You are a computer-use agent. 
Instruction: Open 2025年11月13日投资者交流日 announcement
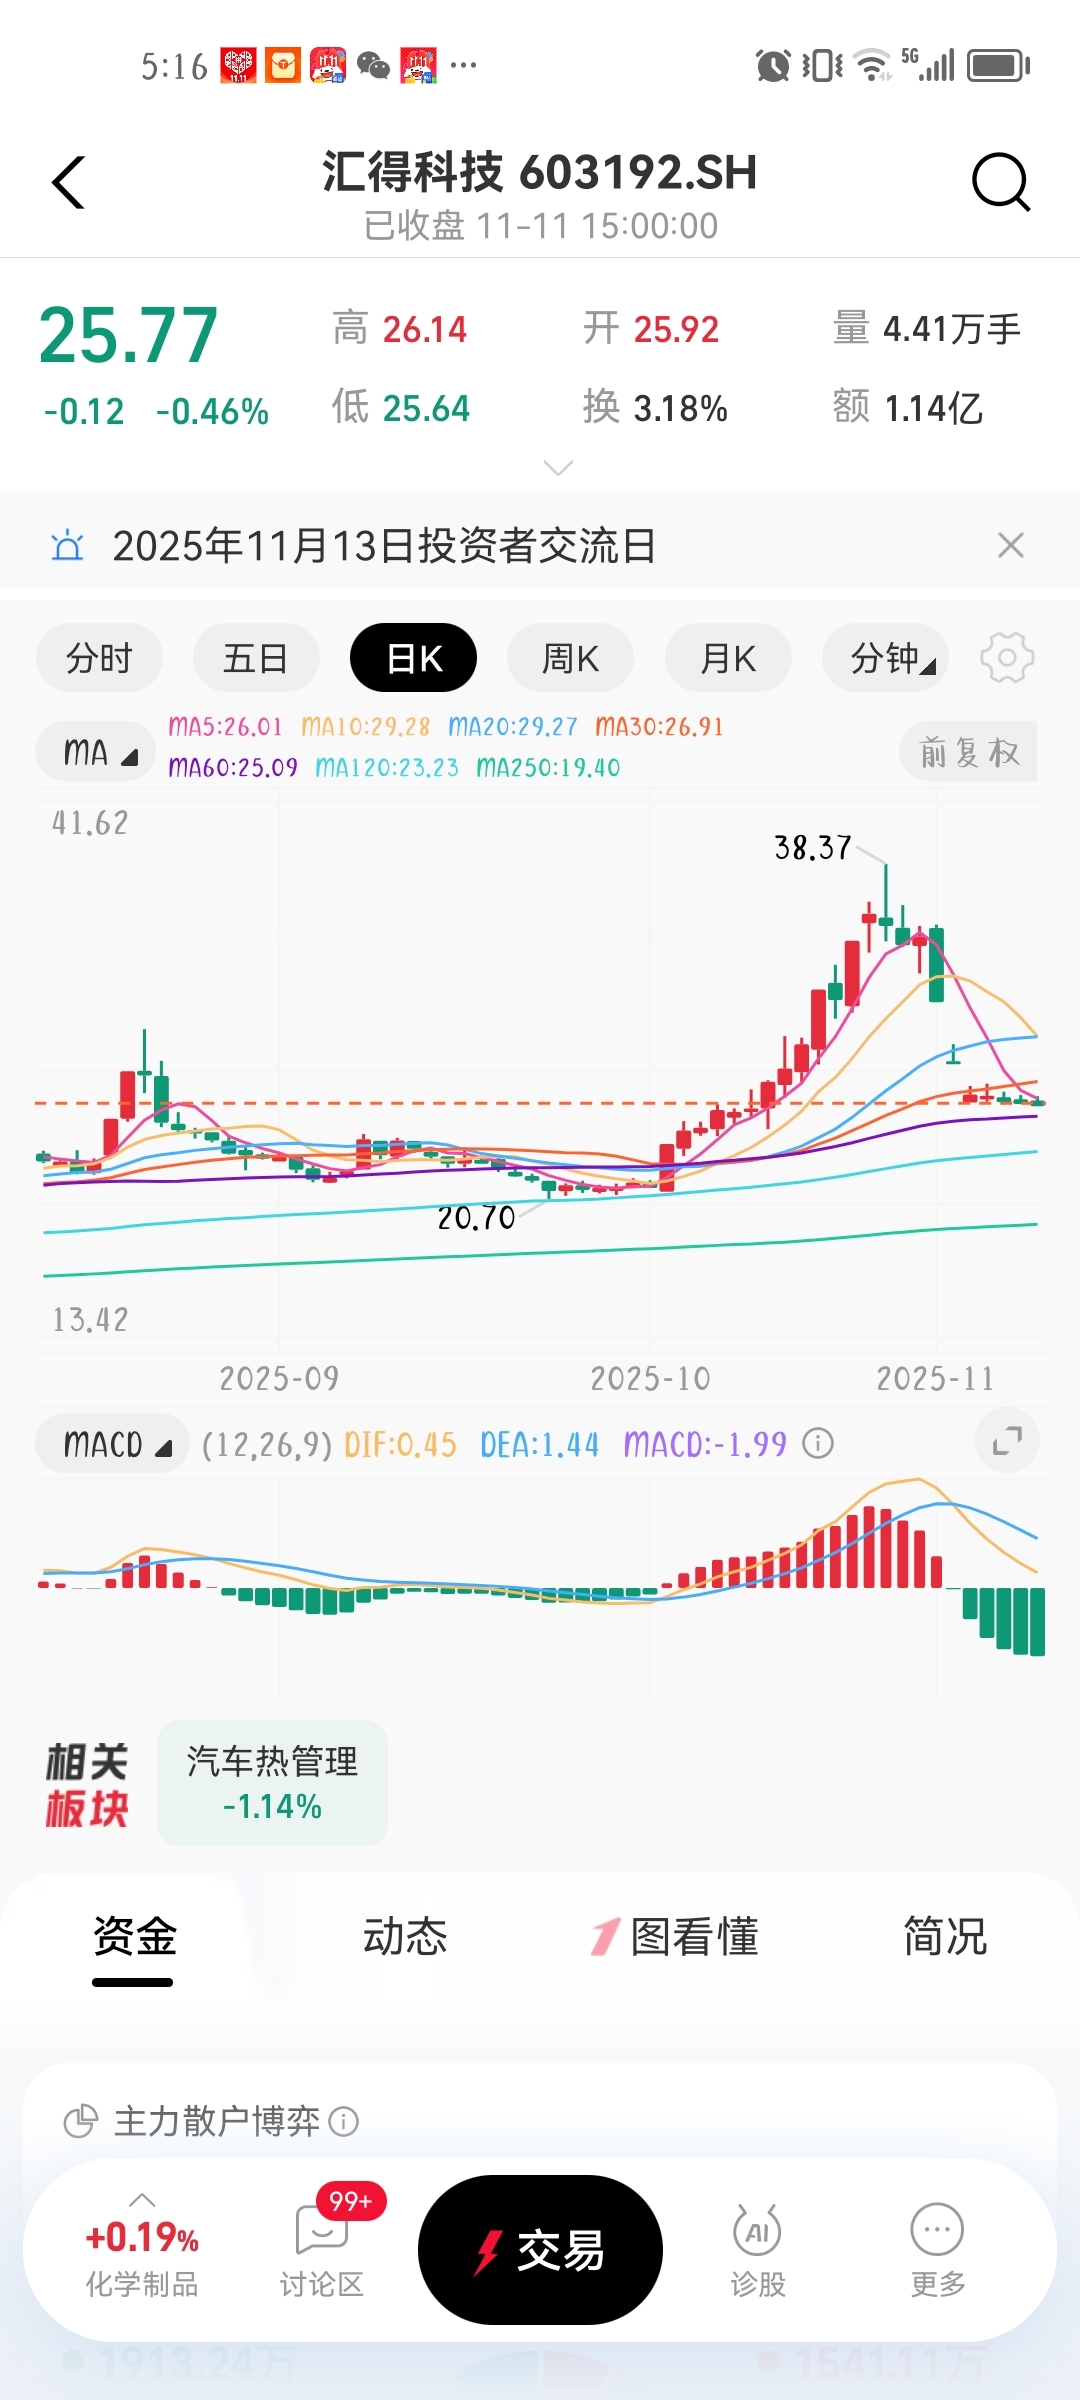[384, 546]
